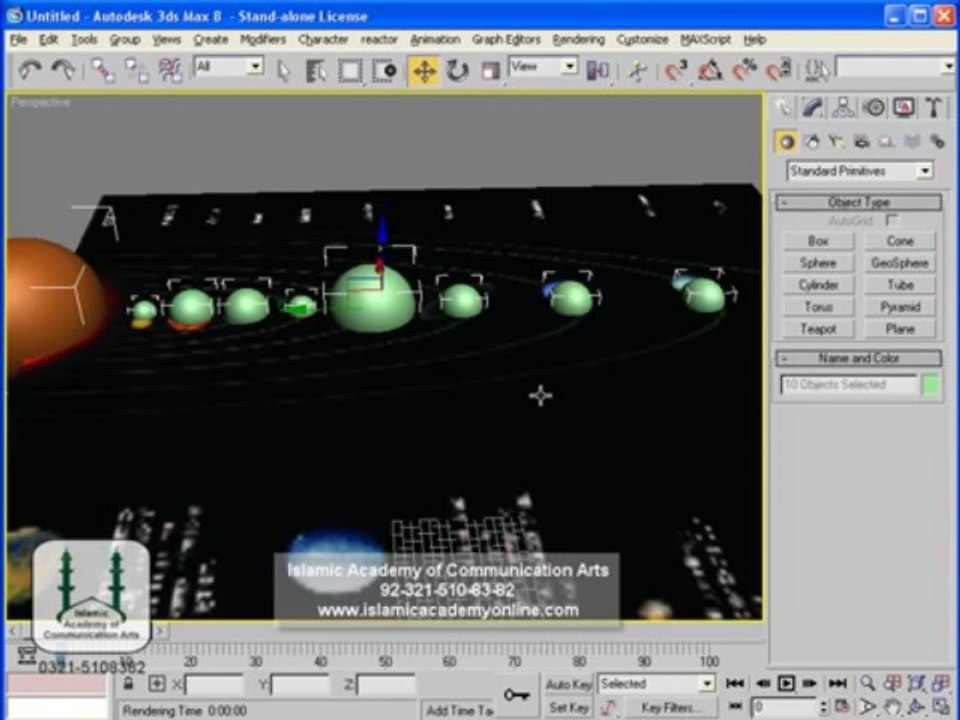
Task: Click the Redo arrow icon
Action: [x=62, y=70]
